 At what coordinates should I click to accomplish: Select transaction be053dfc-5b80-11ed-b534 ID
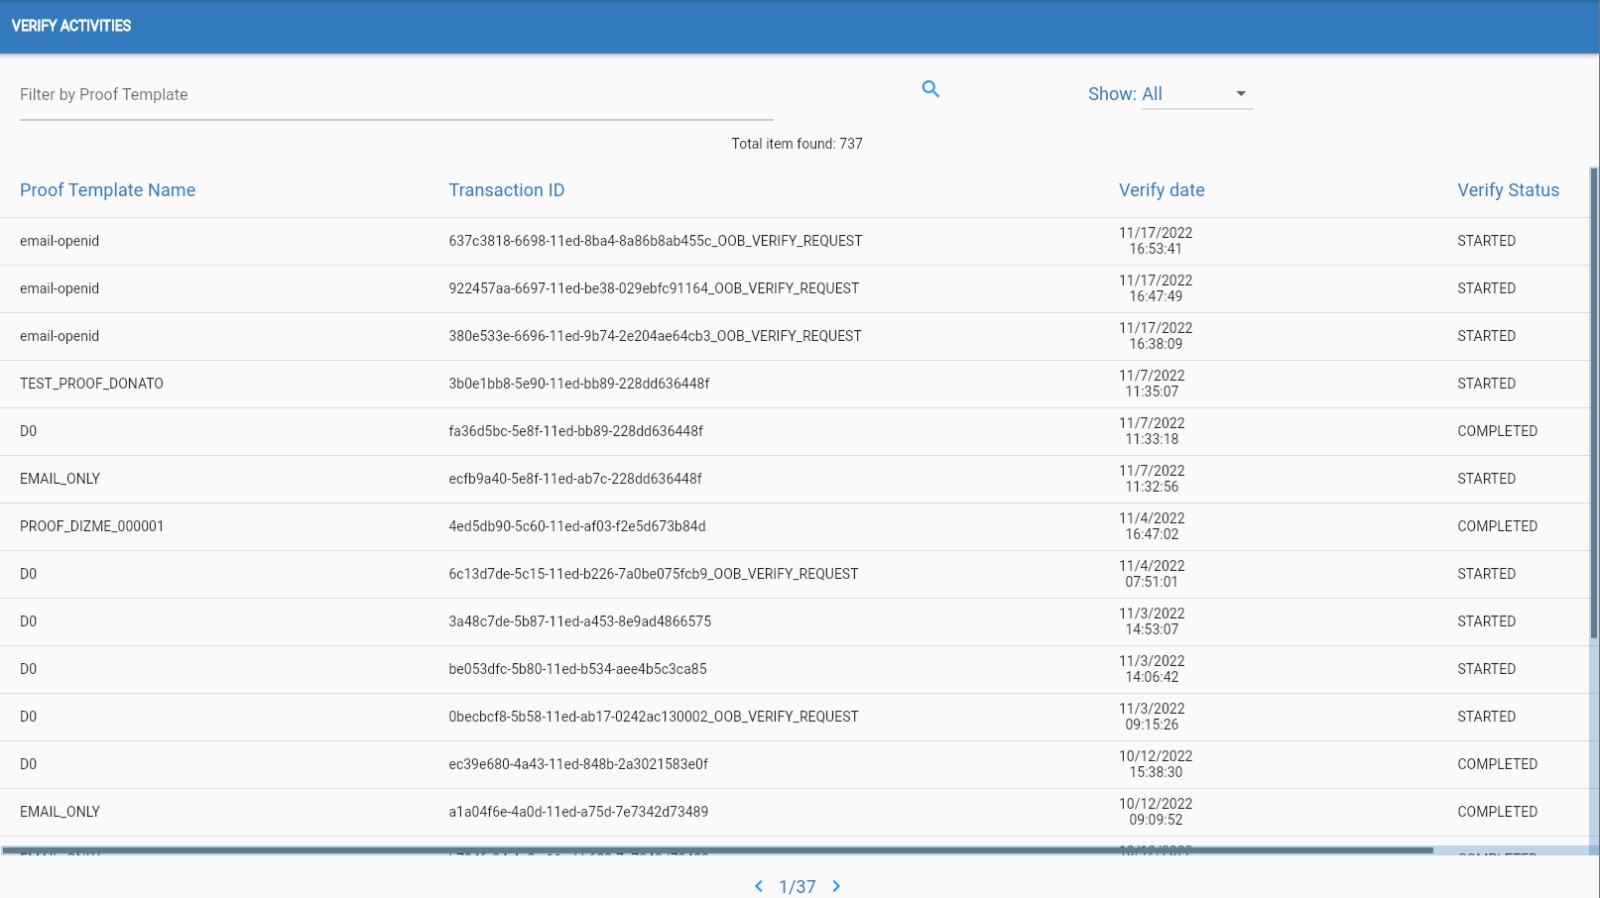[x=578, y=669]
